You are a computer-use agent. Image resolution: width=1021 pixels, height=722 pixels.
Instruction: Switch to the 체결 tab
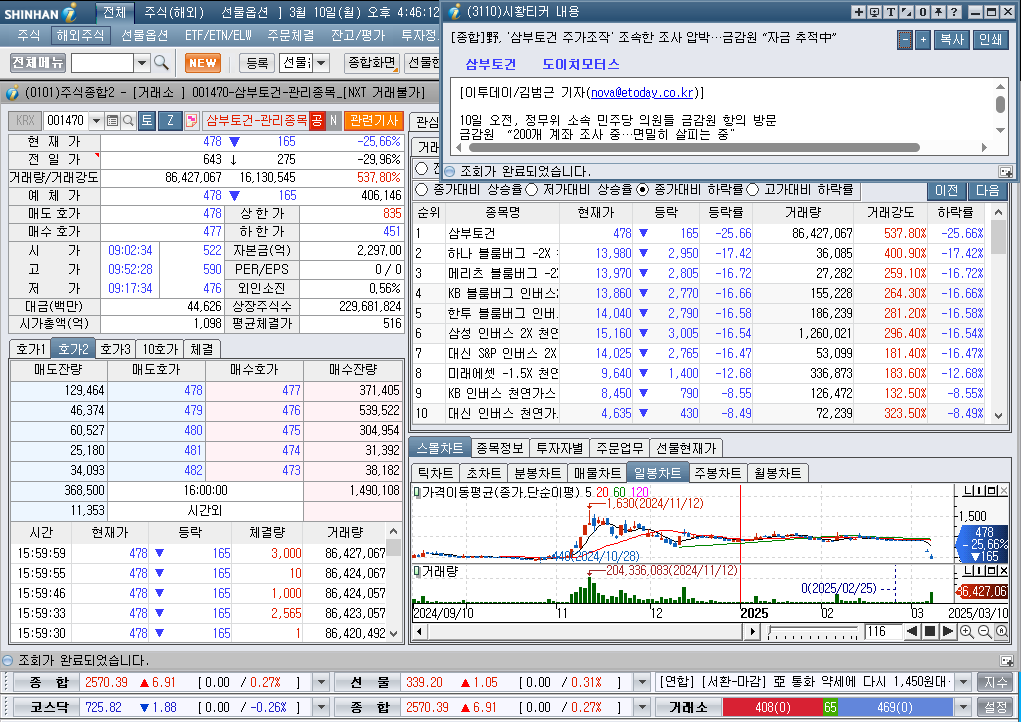tap(202, 349)
